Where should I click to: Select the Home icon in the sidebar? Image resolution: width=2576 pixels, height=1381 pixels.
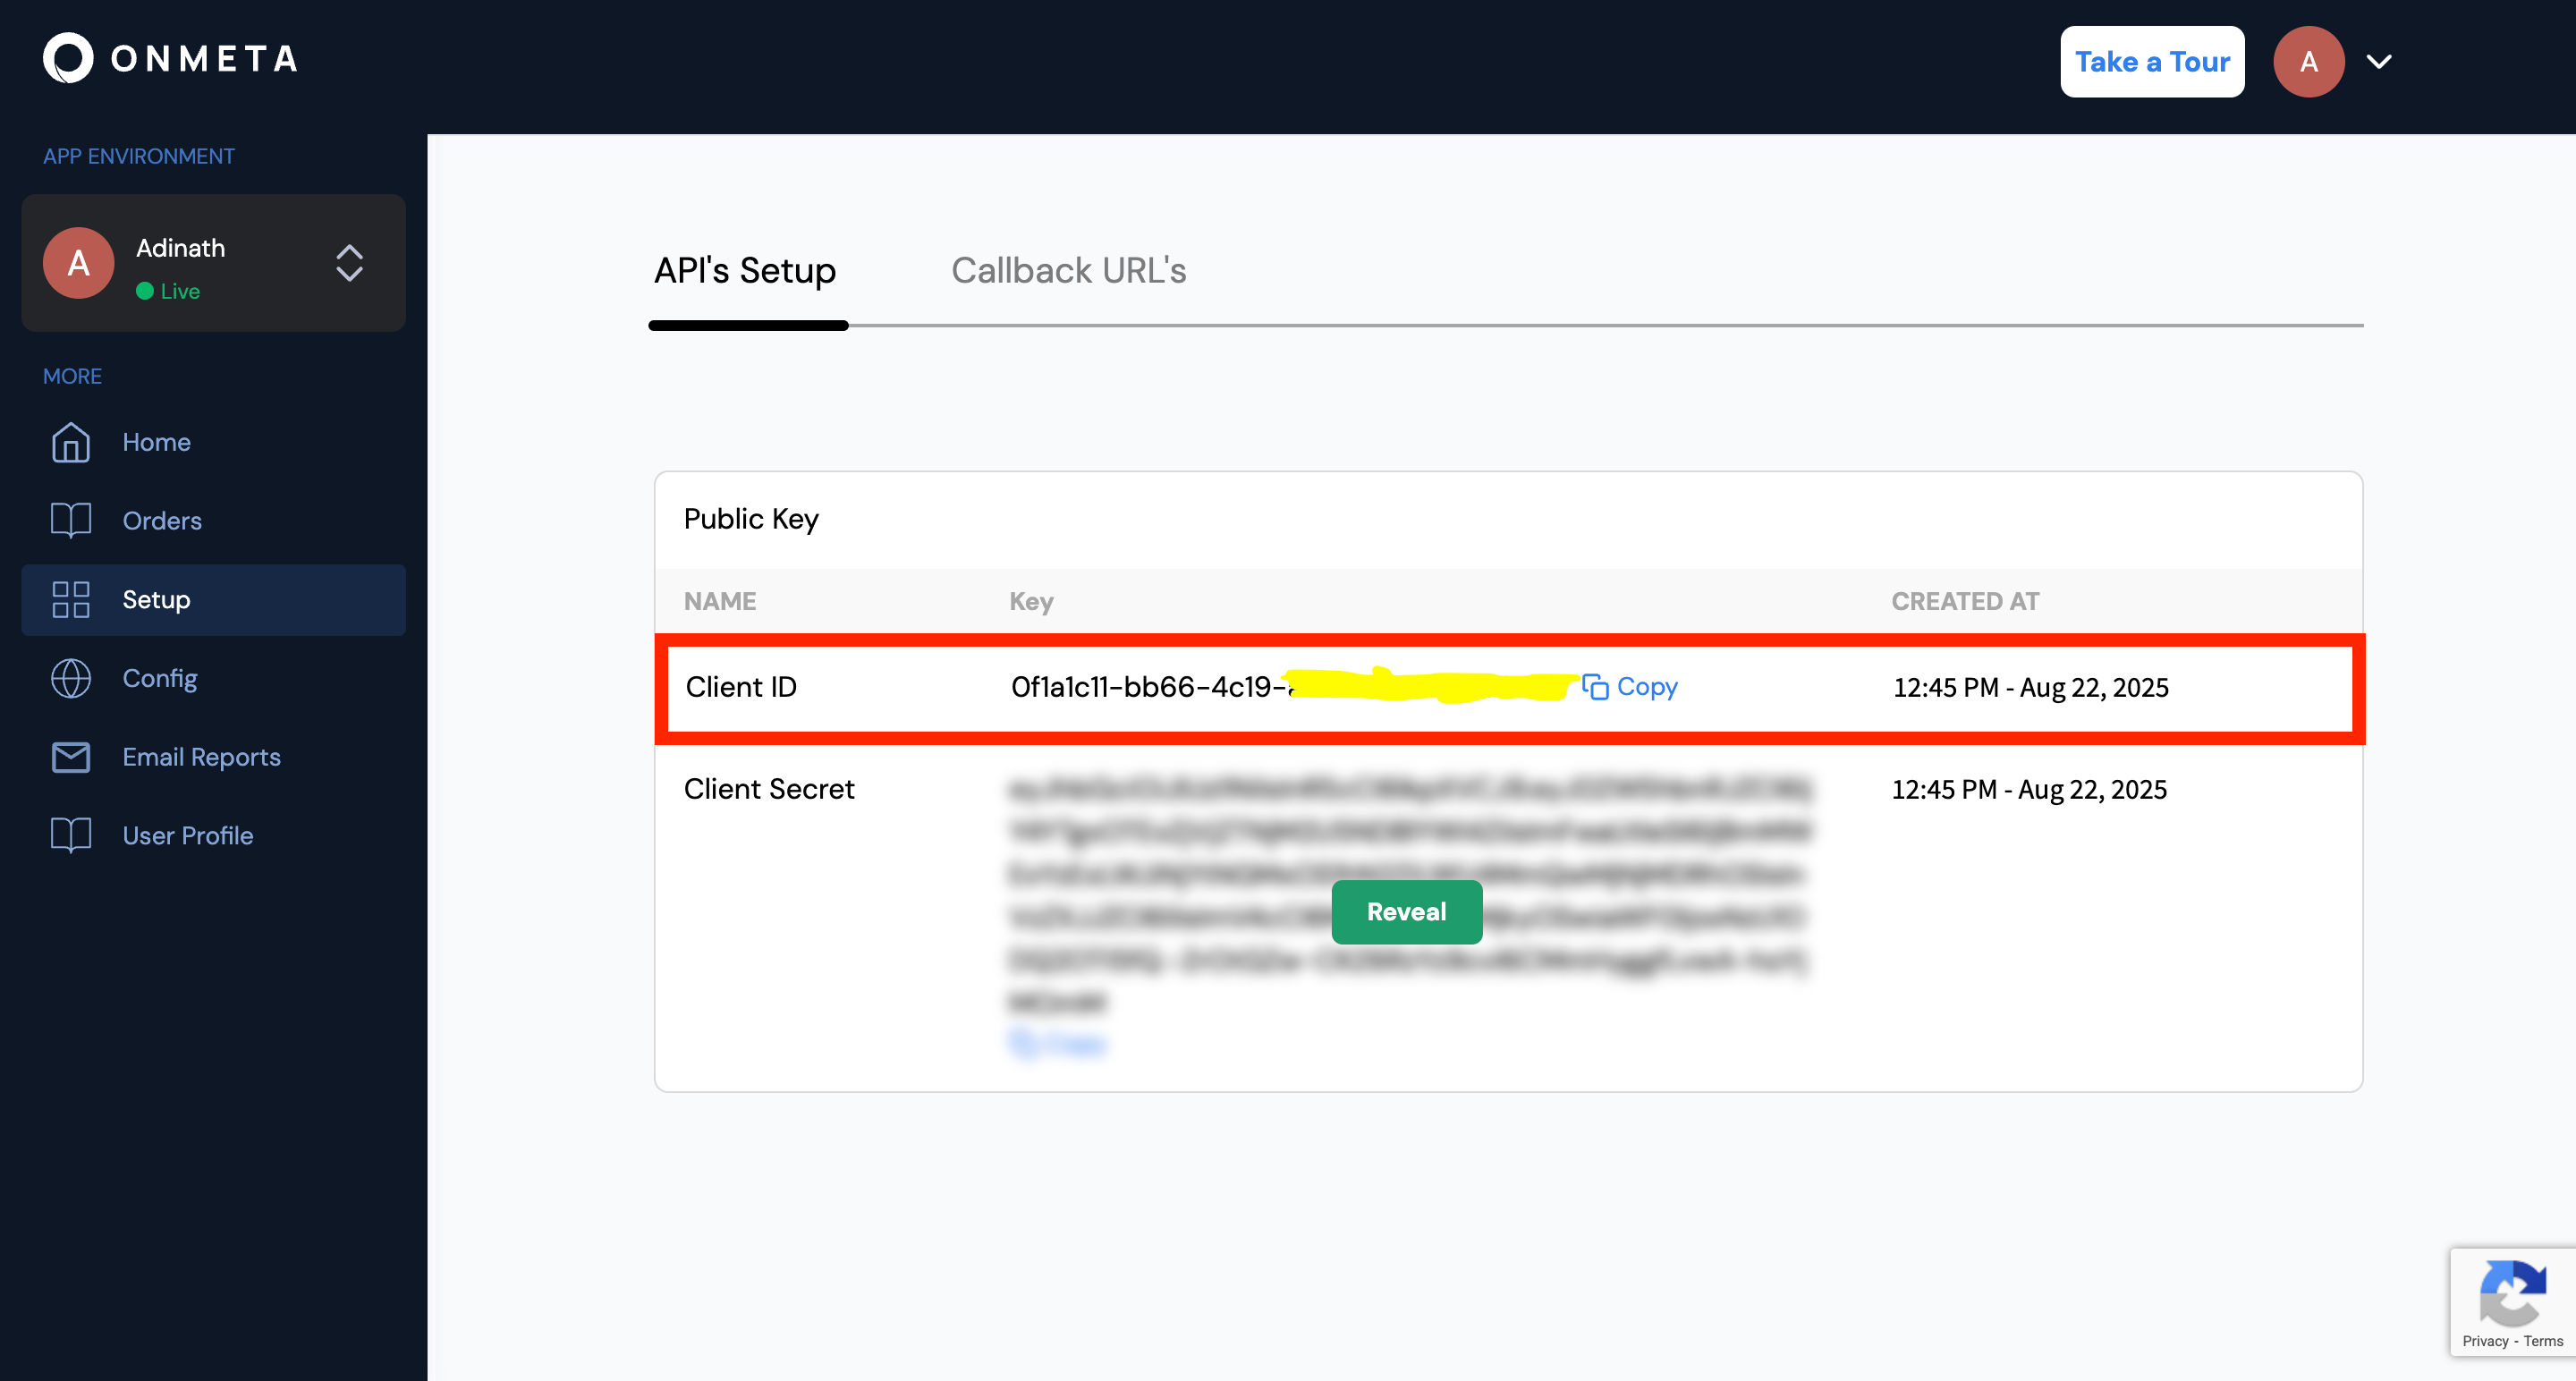coord(70,442)
